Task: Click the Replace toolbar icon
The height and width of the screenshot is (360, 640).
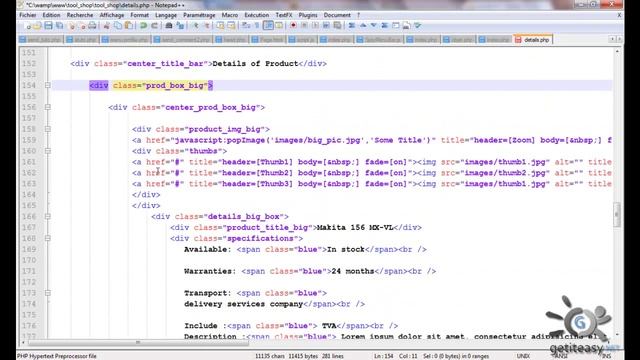Action: (180, 26)
